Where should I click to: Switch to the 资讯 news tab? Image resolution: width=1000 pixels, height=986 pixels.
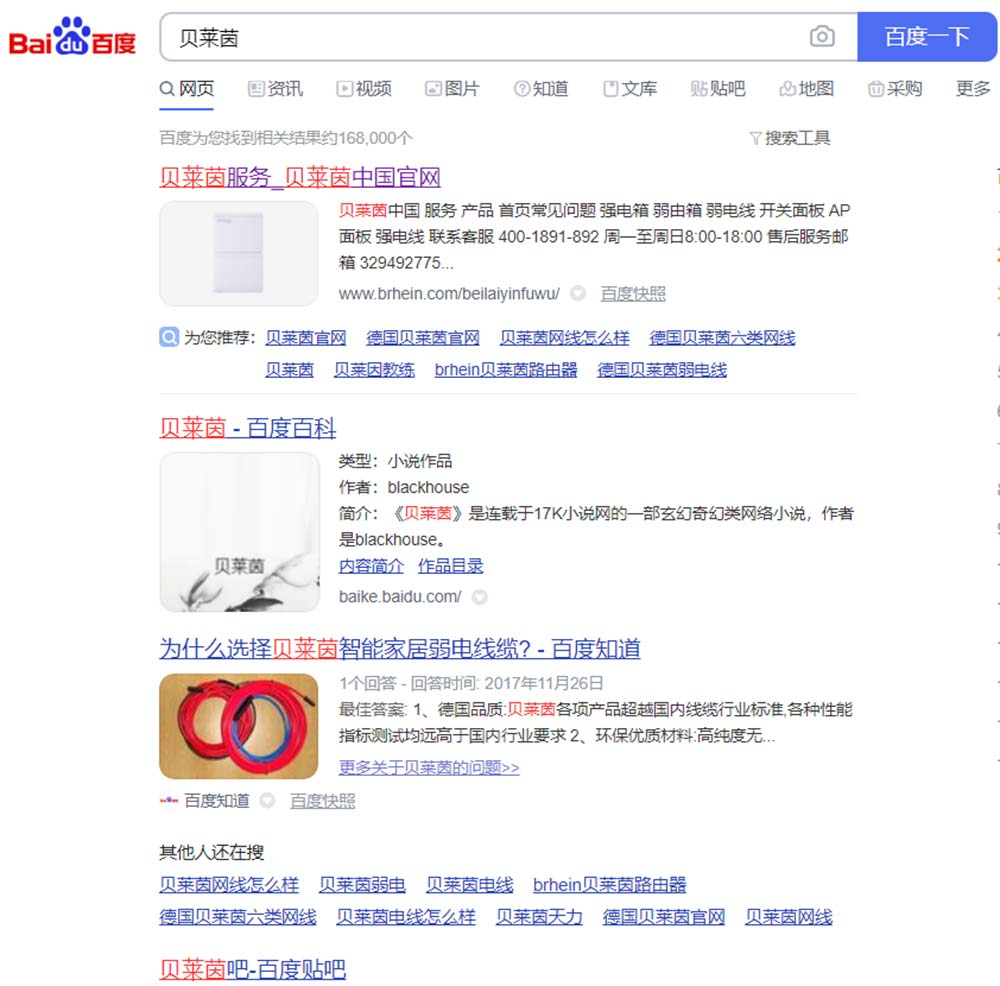coord(276,88)
